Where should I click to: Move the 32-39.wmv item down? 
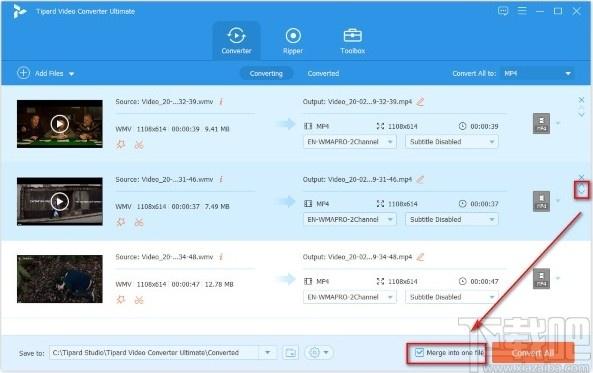point(581,114)
